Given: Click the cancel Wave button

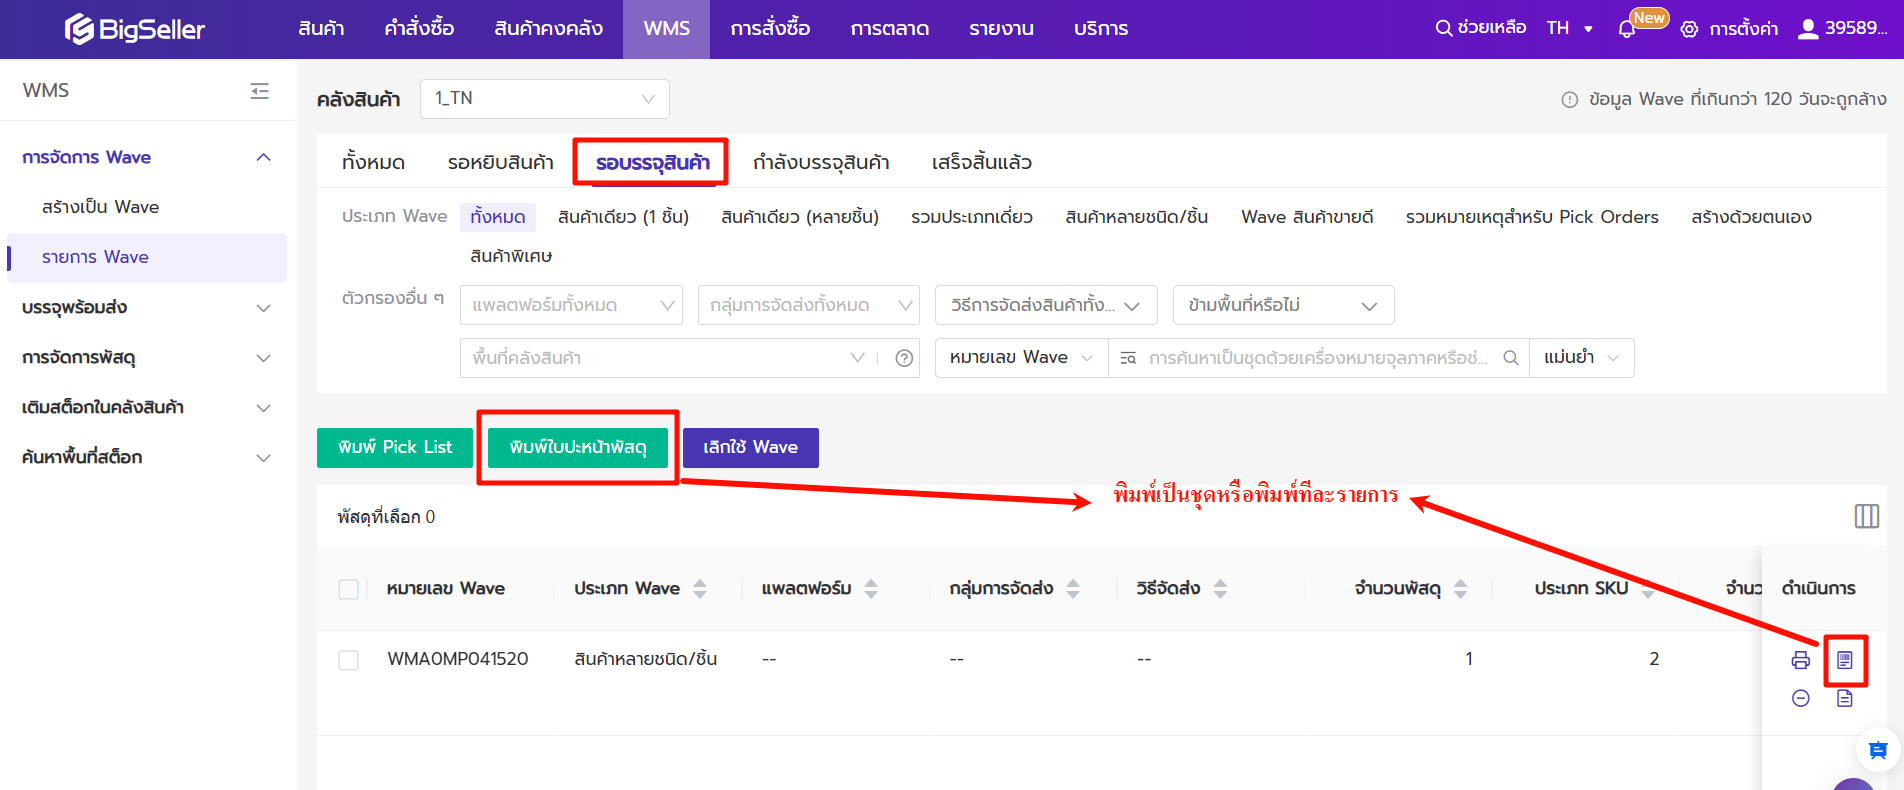Looking at the screenshot, I should (750, 447).
